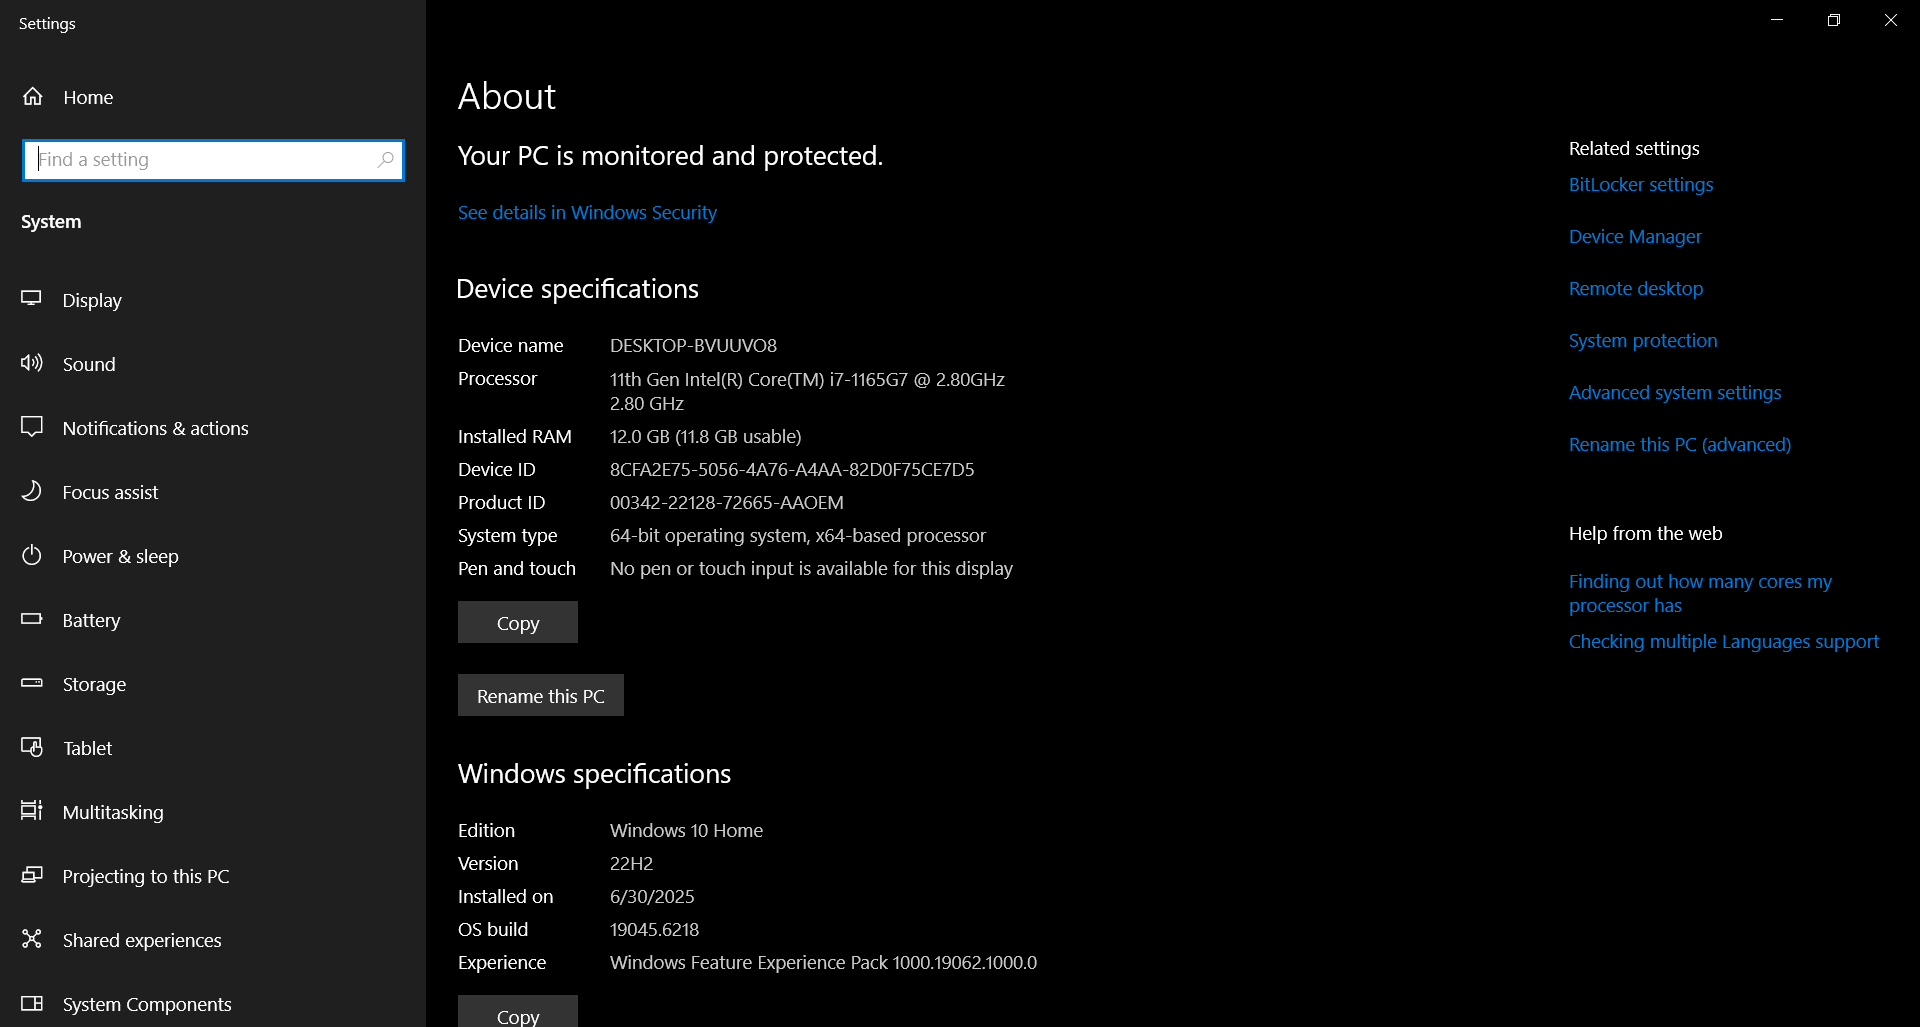This screenshot has width=1920, height=1027.
Task: Click the Sound speaker icon
Action: 32,363
